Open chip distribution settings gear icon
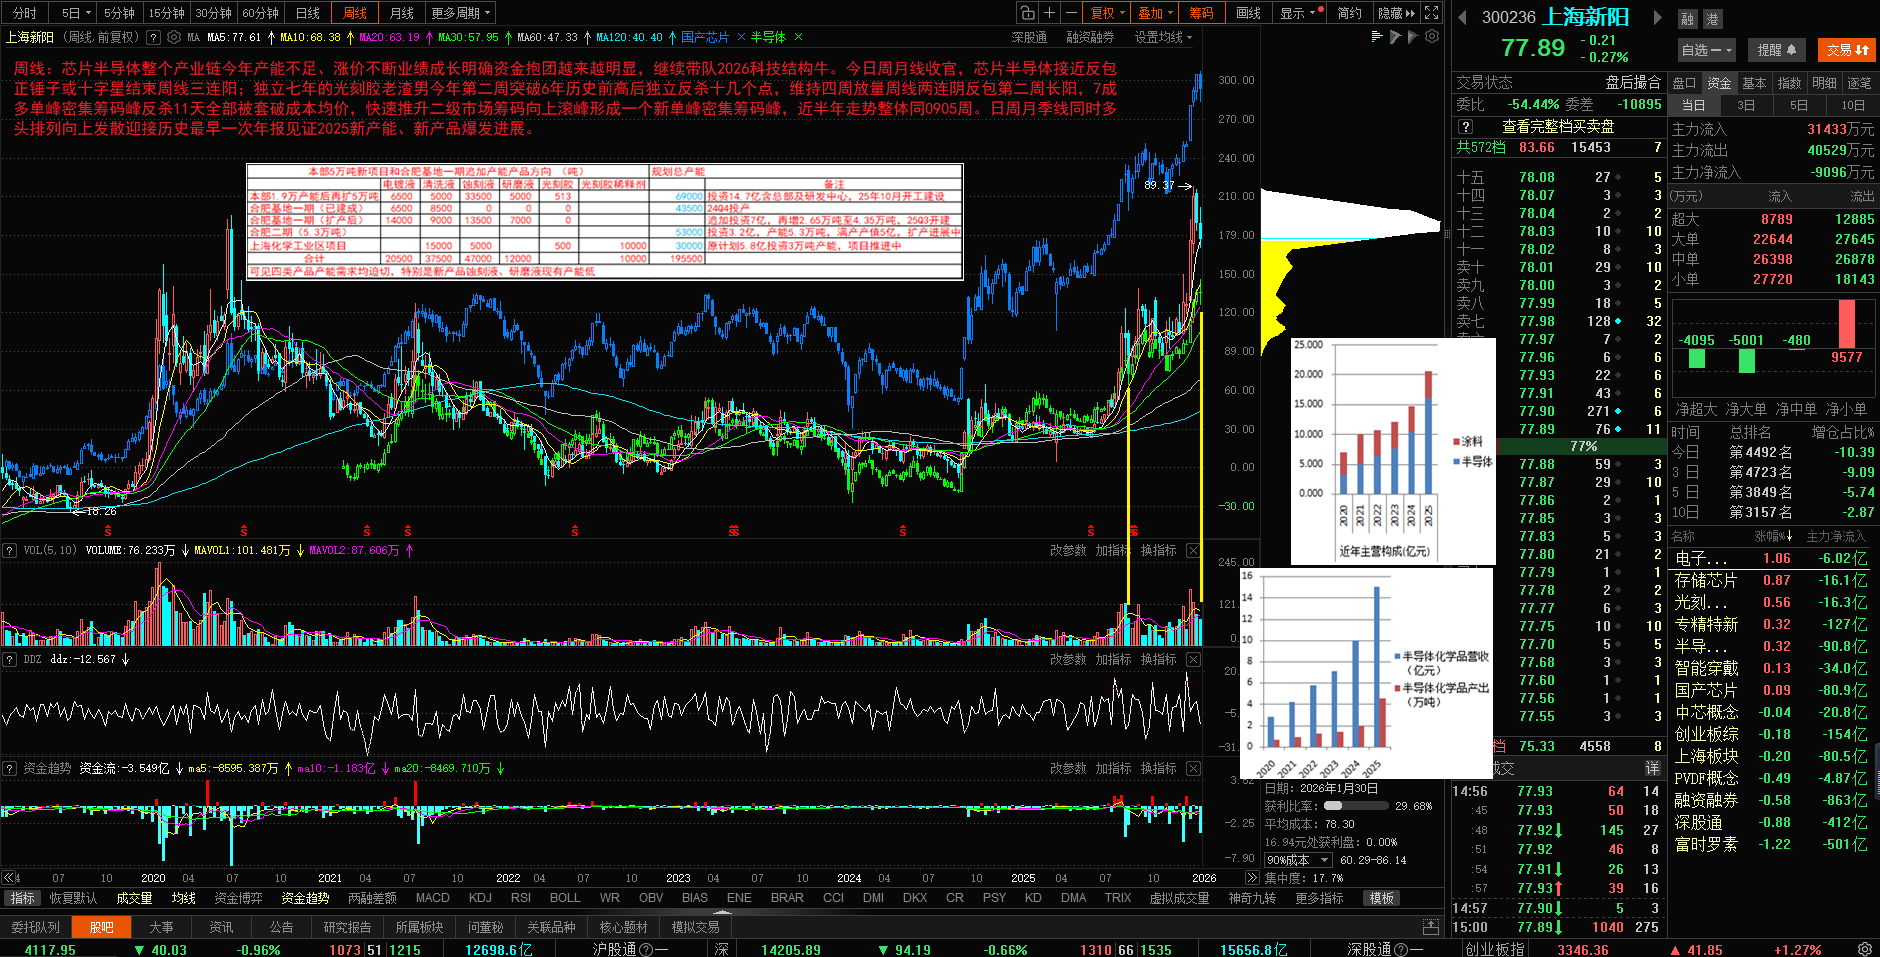The image size is (1880, 957). click(x=1432, y=37)
